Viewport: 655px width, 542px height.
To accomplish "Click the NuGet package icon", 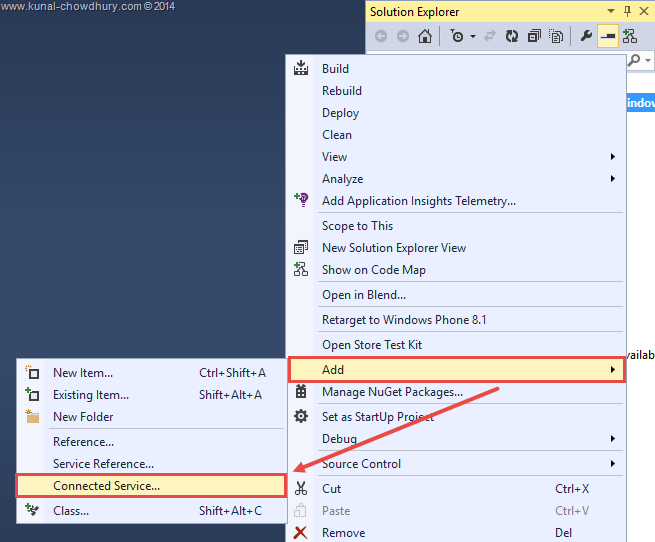I will coord(301,391).
